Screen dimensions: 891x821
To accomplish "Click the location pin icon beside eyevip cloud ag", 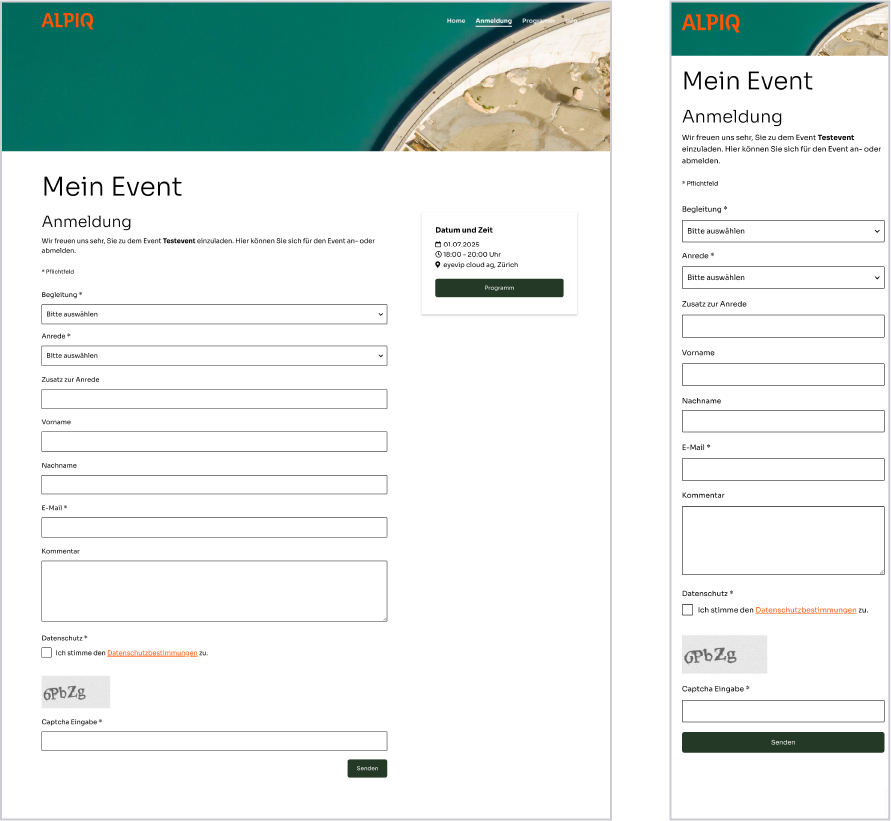I will tap(438, 265).
